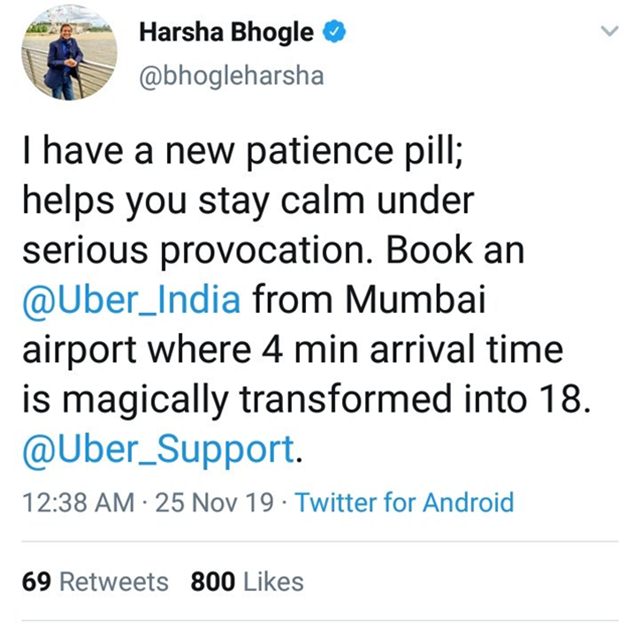Viewport: 640px width, 644px height.
Task: Open the Twitter for Android source link
Action: point(404,502)
